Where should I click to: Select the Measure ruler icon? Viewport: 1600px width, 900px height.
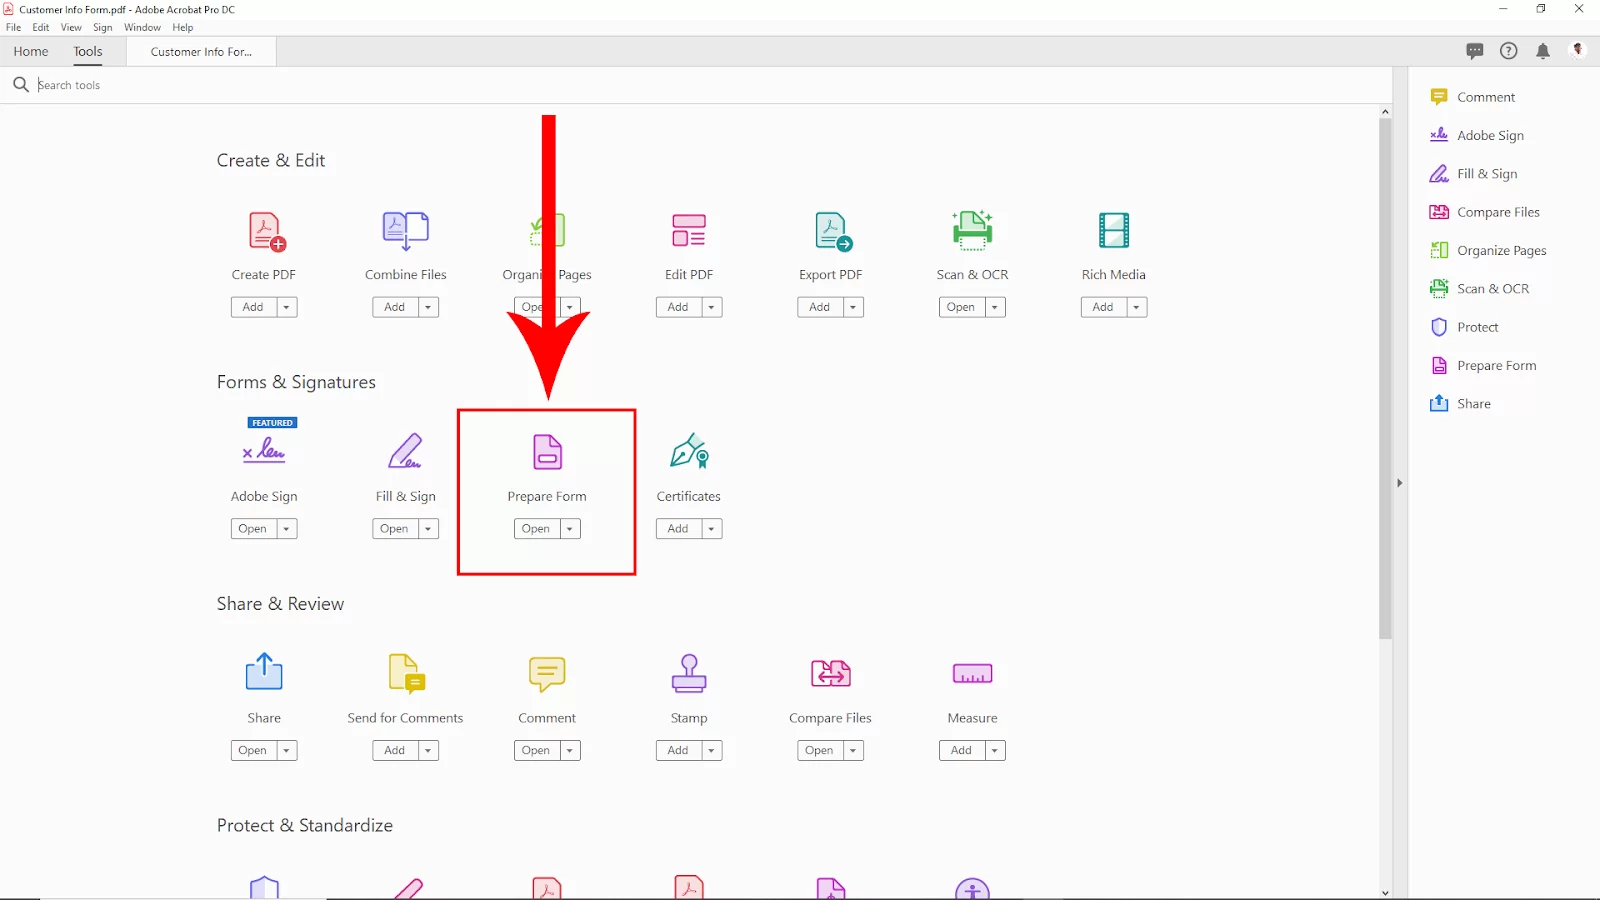(972, 674)
